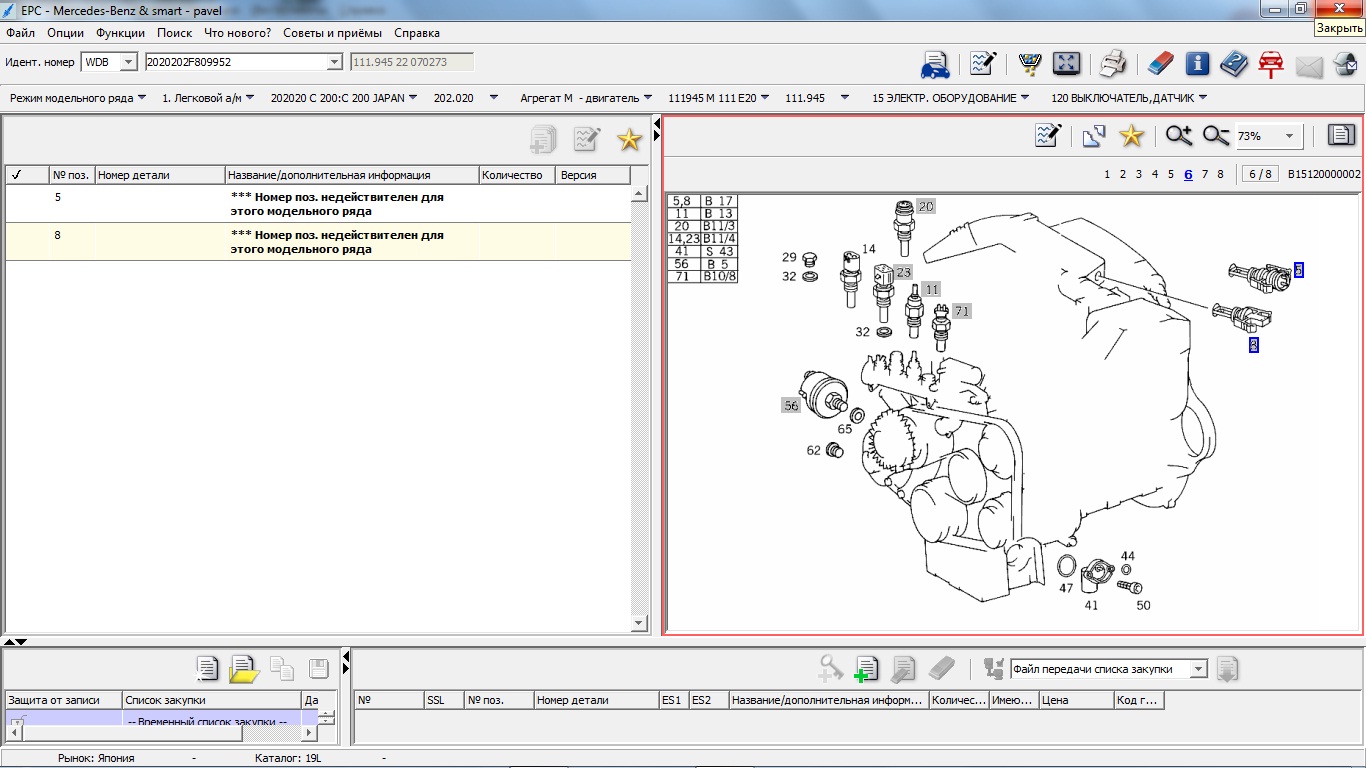
Task: Click the red car on lift icon
Action: pos(1271,64)
